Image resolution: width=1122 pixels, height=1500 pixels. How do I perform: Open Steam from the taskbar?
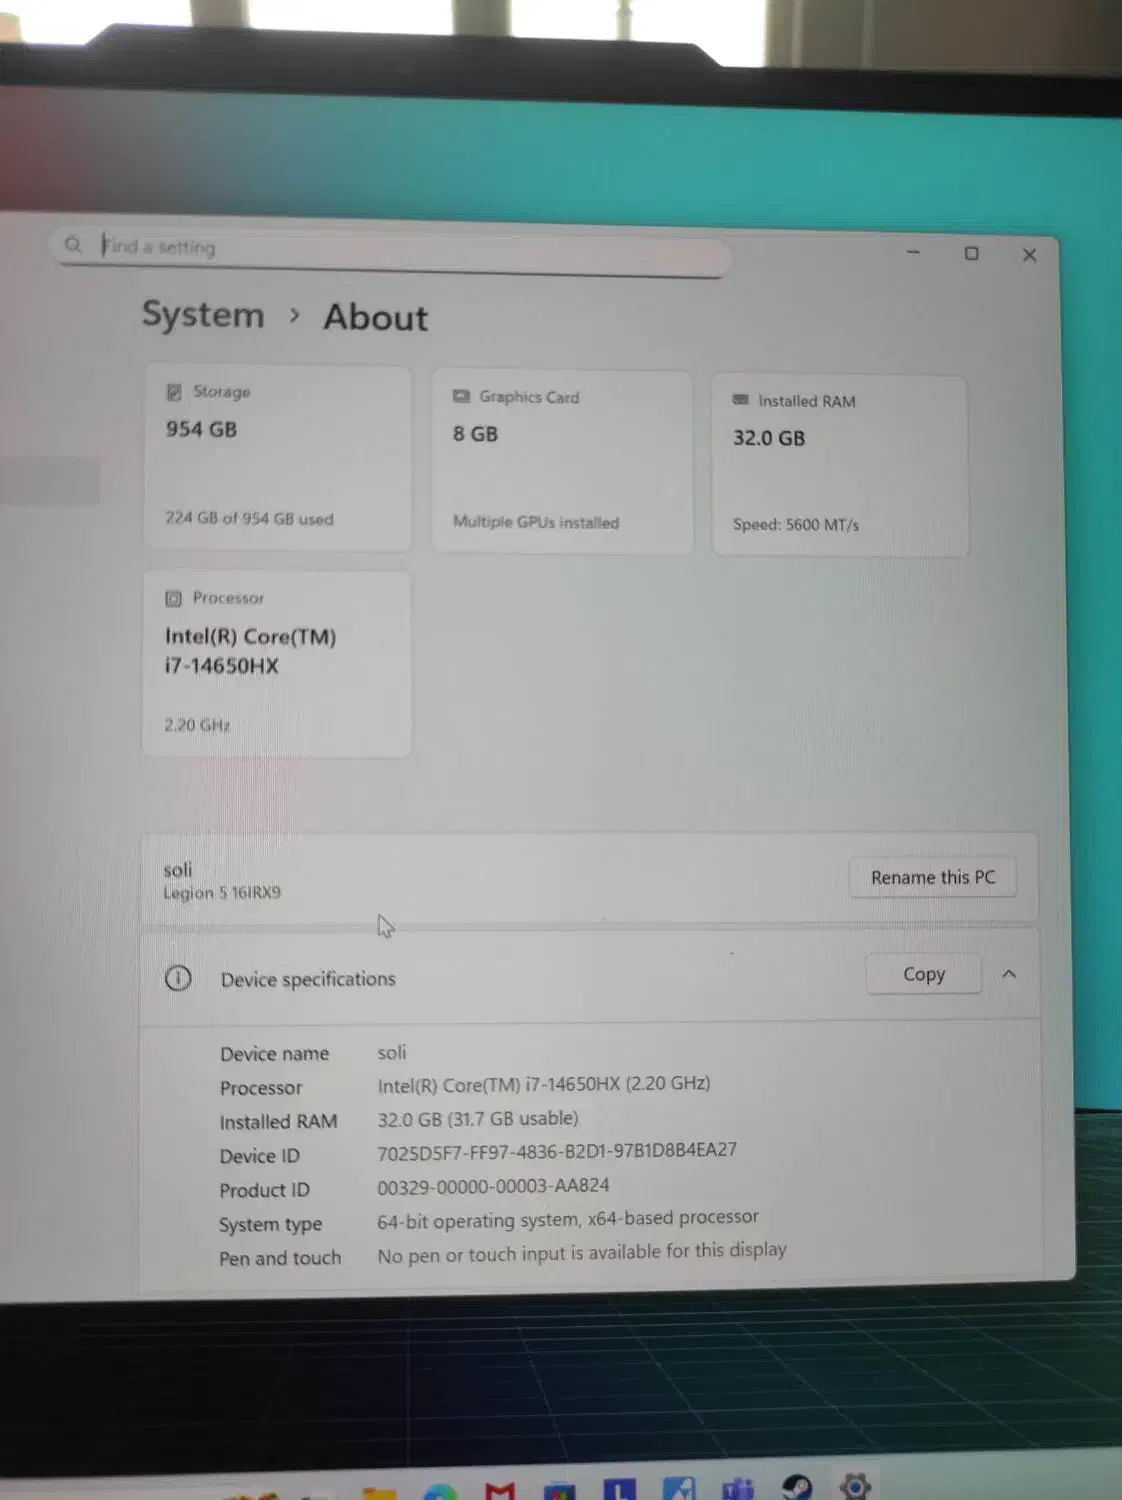[797, 1487]
